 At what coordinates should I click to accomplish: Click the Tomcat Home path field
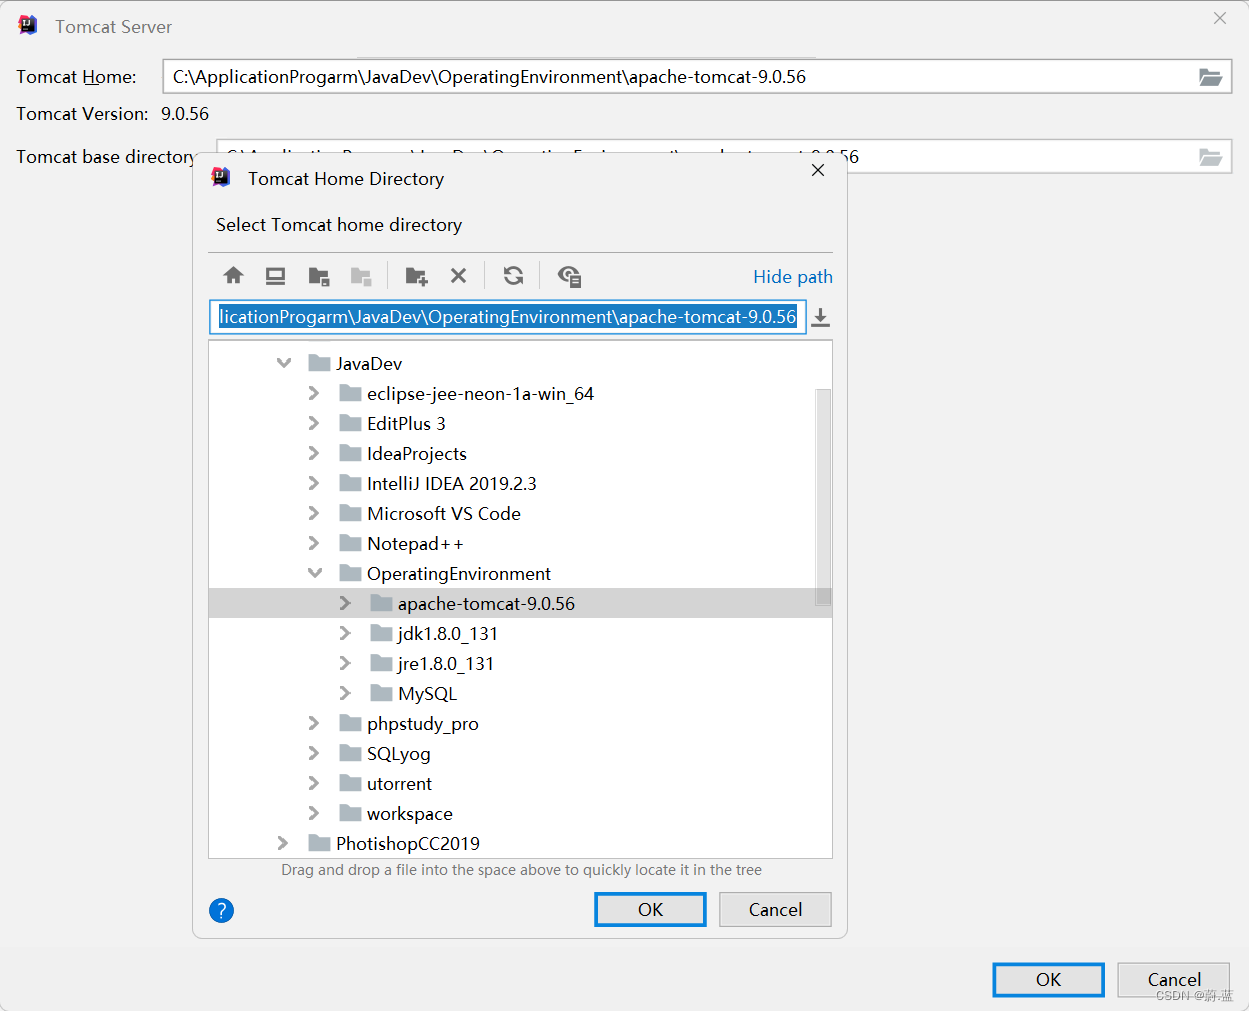(x=697, y=77)
